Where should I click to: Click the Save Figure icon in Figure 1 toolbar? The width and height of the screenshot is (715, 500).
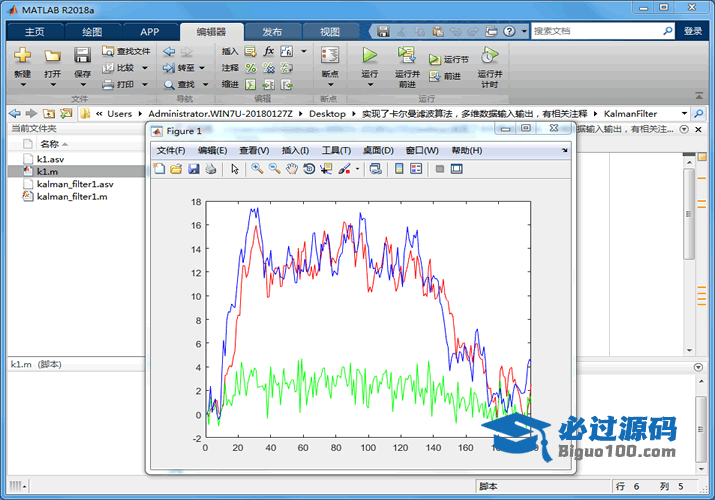(x=193, y=169)
